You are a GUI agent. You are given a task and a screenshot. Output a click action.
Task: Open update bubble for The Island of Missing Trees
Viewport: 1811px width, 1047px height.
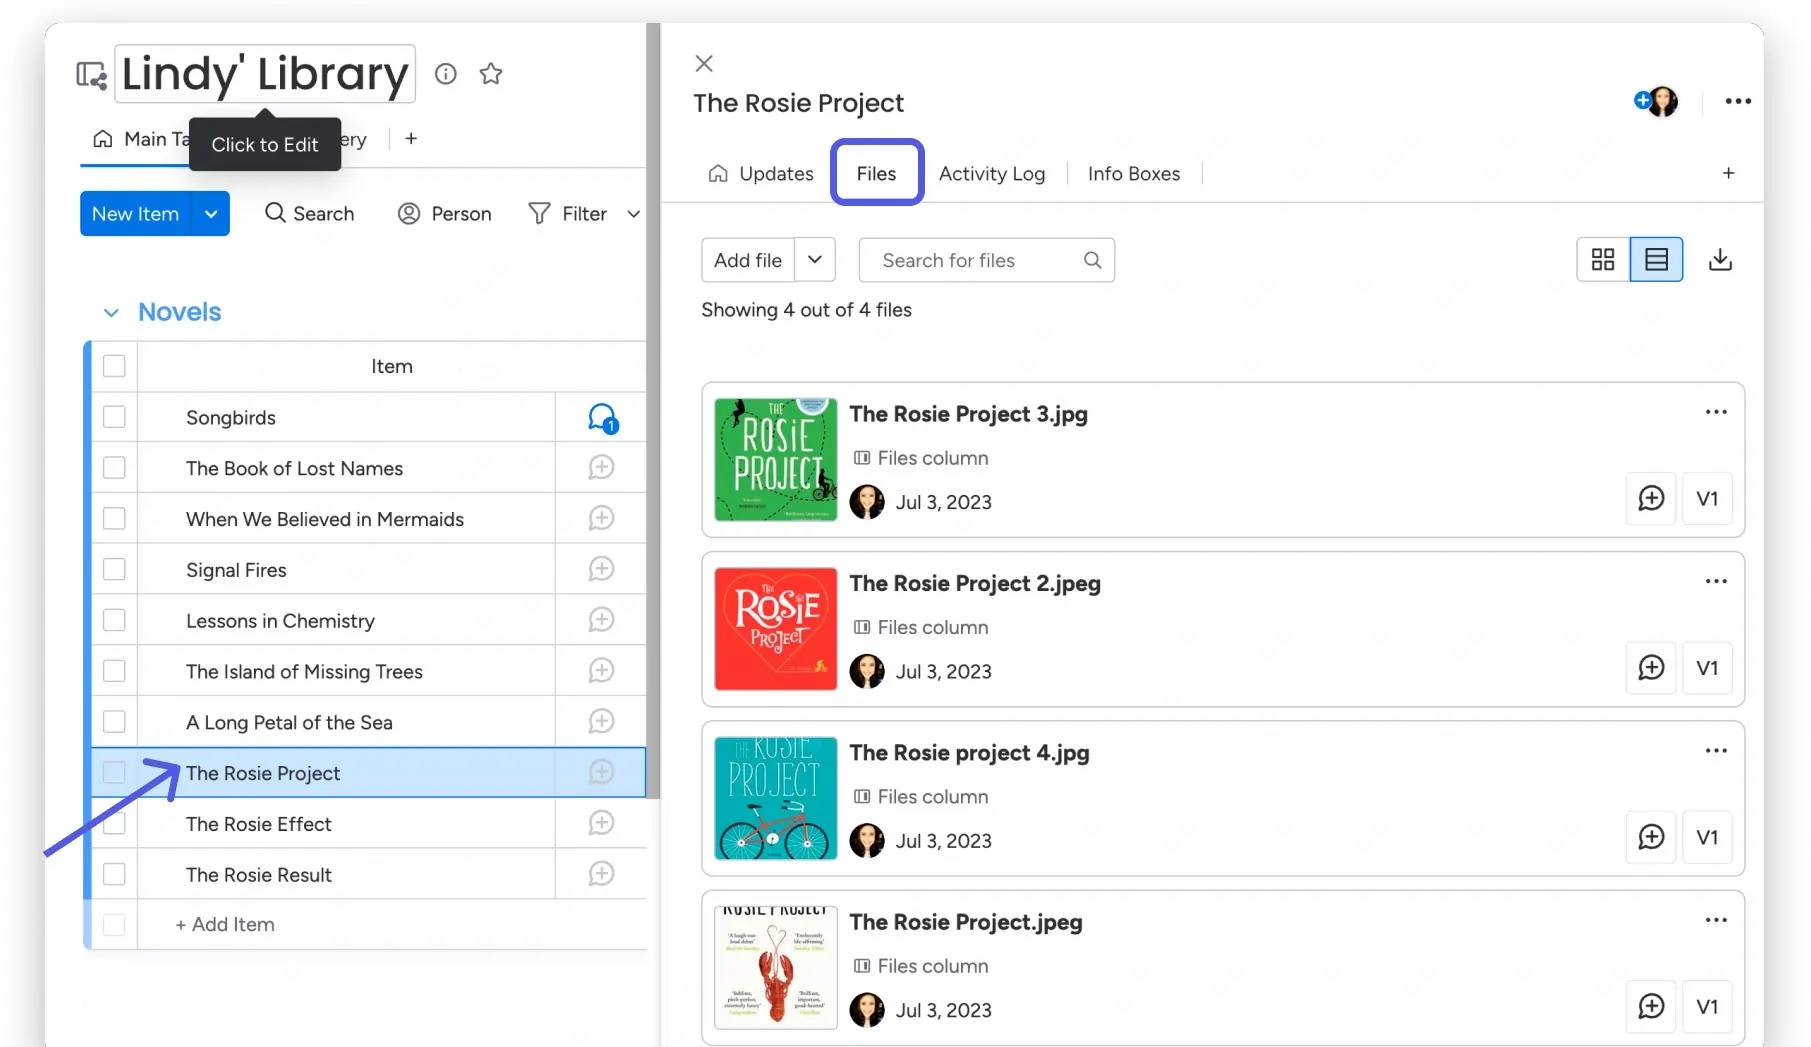click(x=601, y=671)
